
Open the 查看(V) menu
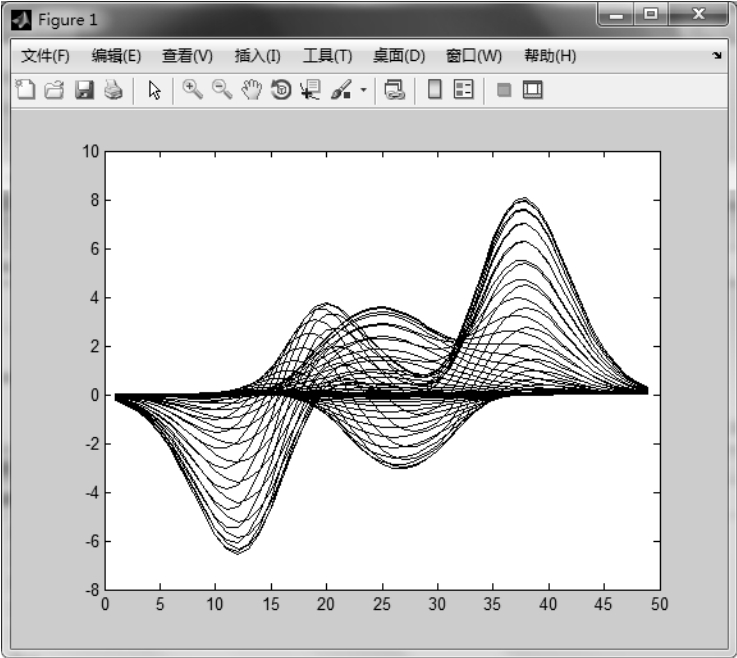coord(187,56)
